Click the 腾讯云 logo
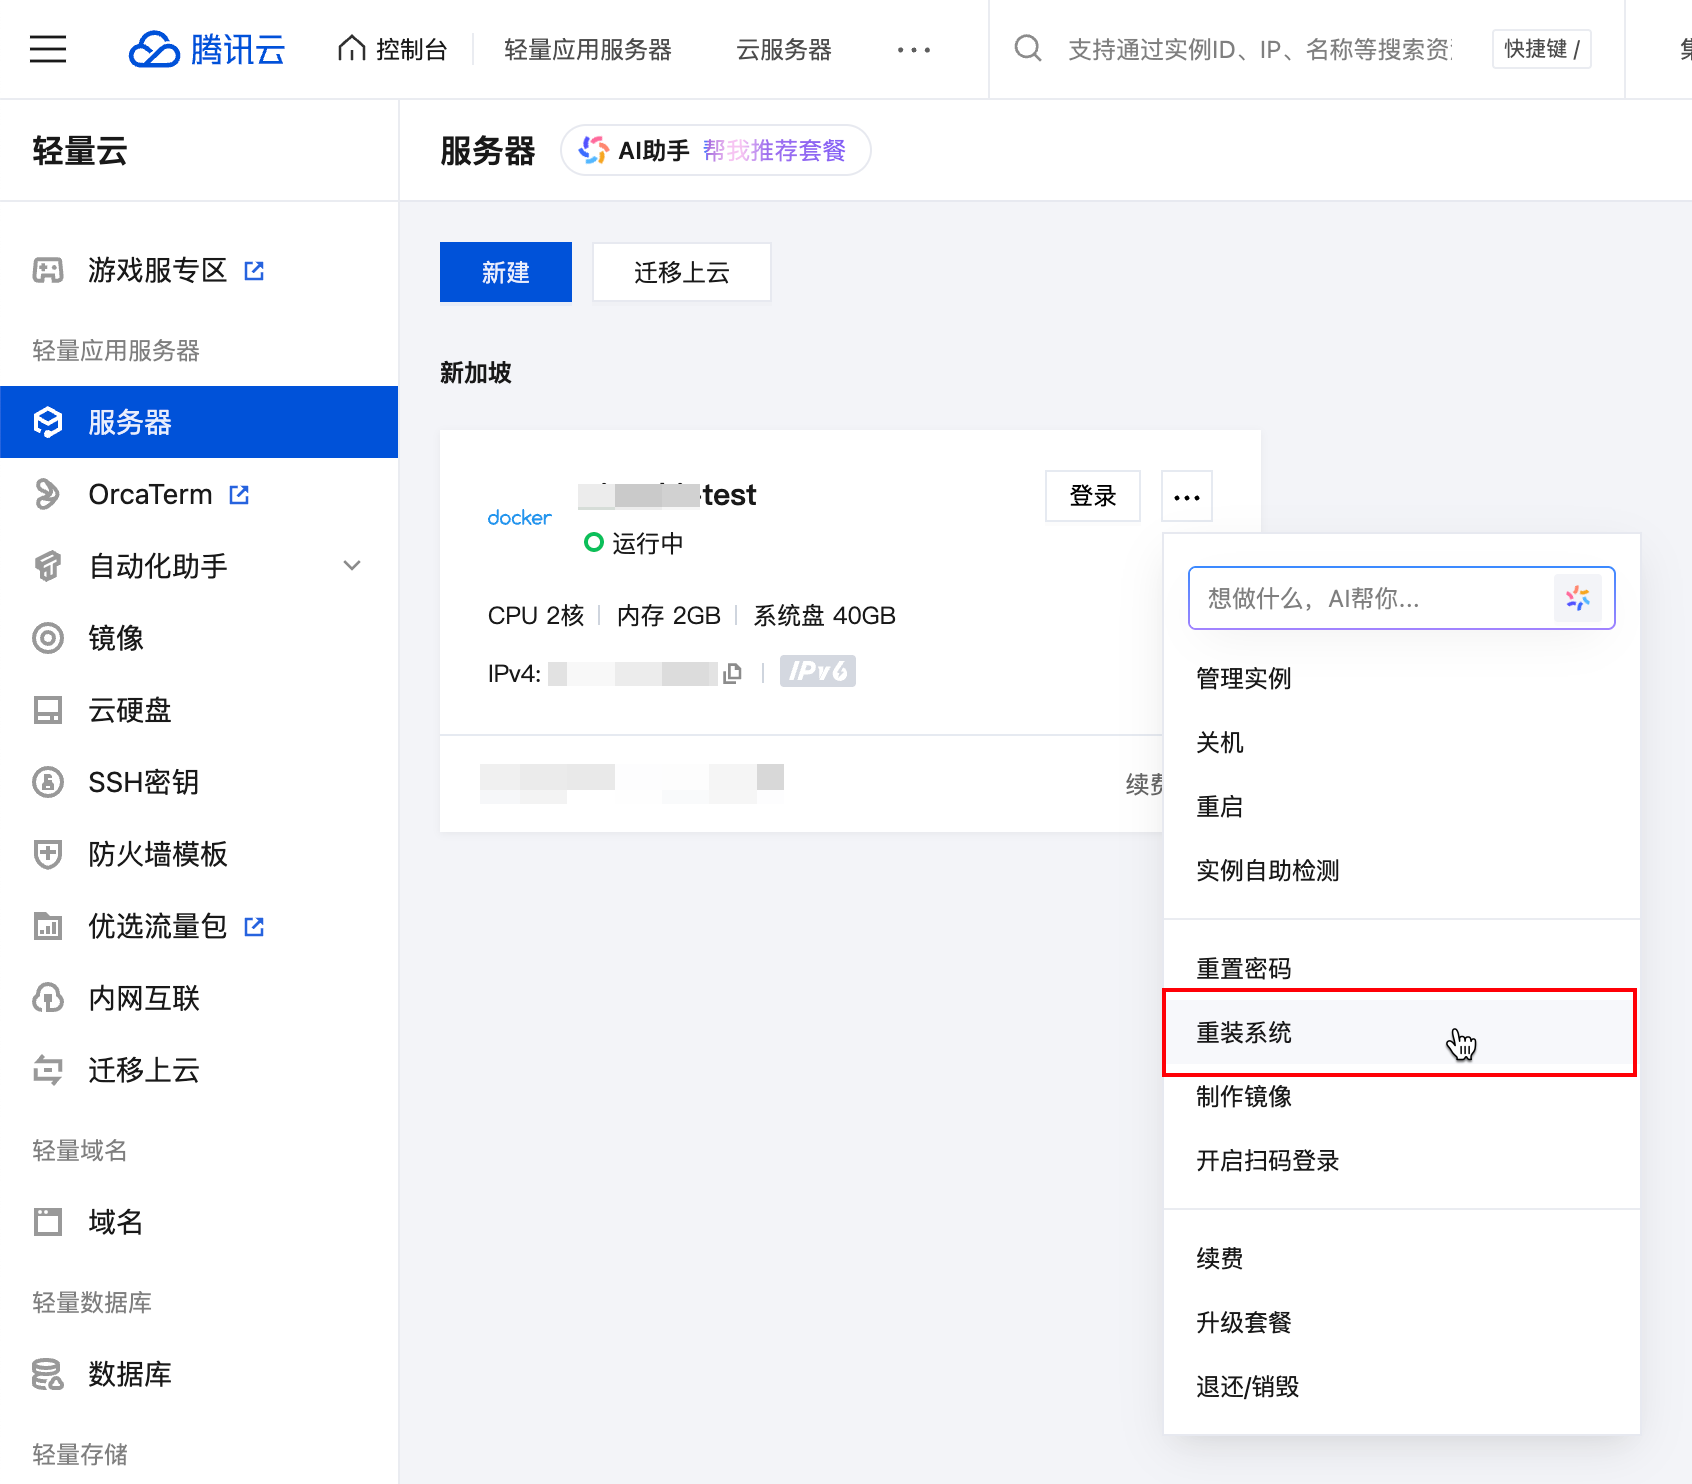 206,49
